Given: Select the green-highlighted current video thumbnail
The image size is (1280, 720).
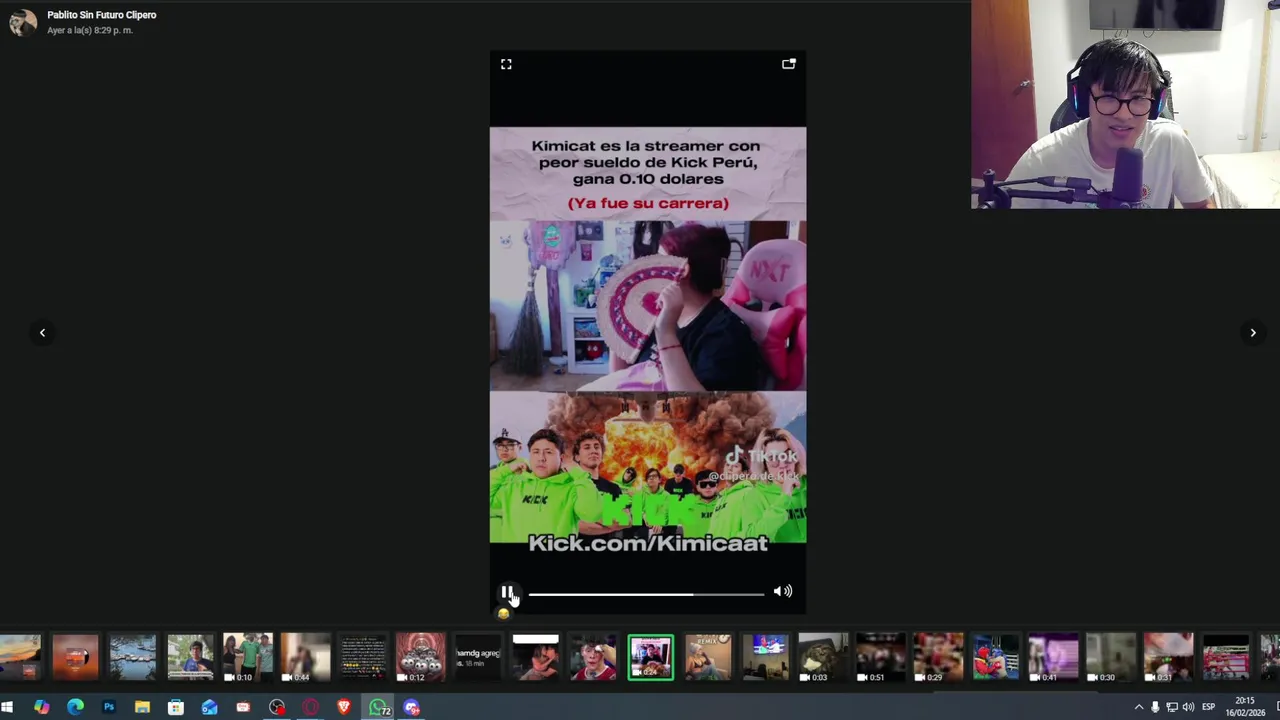Looking at the screenshot, I should [x=650, y=657].
